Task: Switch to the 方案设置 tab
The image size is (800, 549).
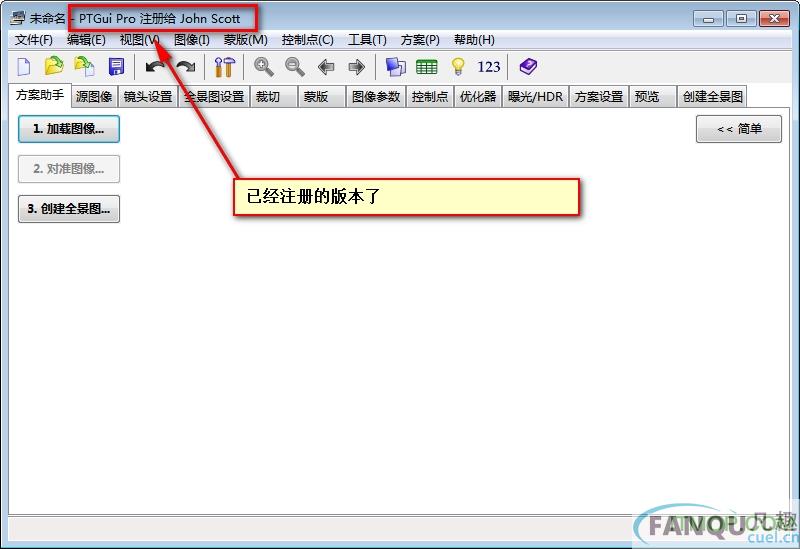Action: 599,96
